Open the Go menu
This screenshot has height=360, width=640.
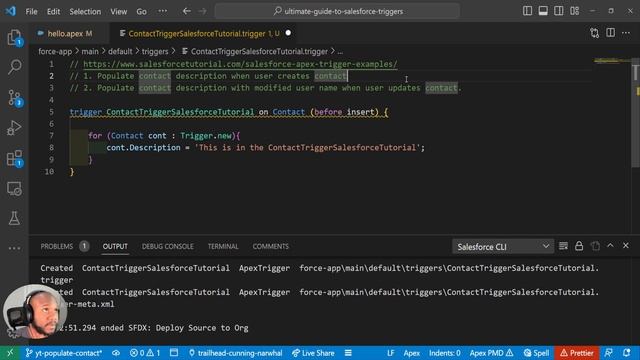[141, 11]
